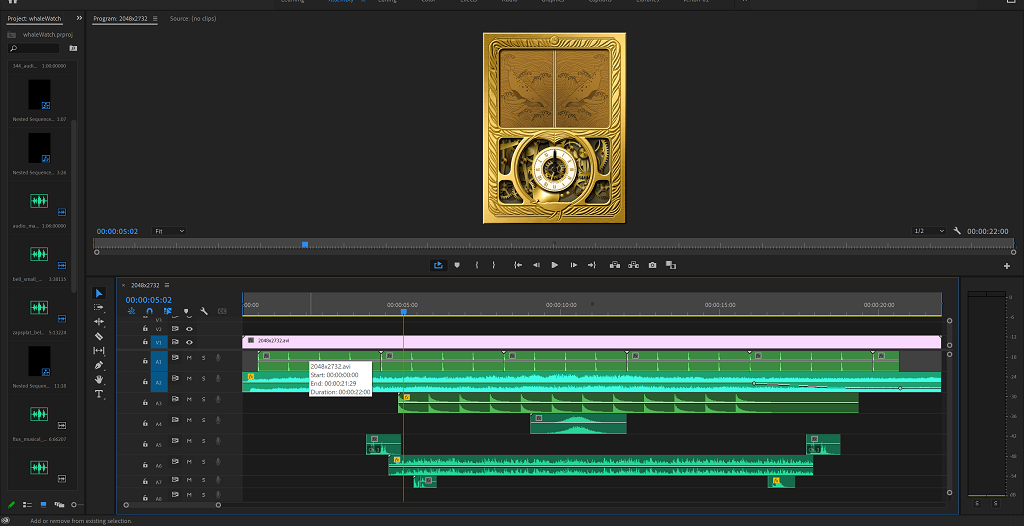Open the 1/2 playback resolution dropdown
The height and width of the screenshot is (526, 1024).
tap(929, 231)
